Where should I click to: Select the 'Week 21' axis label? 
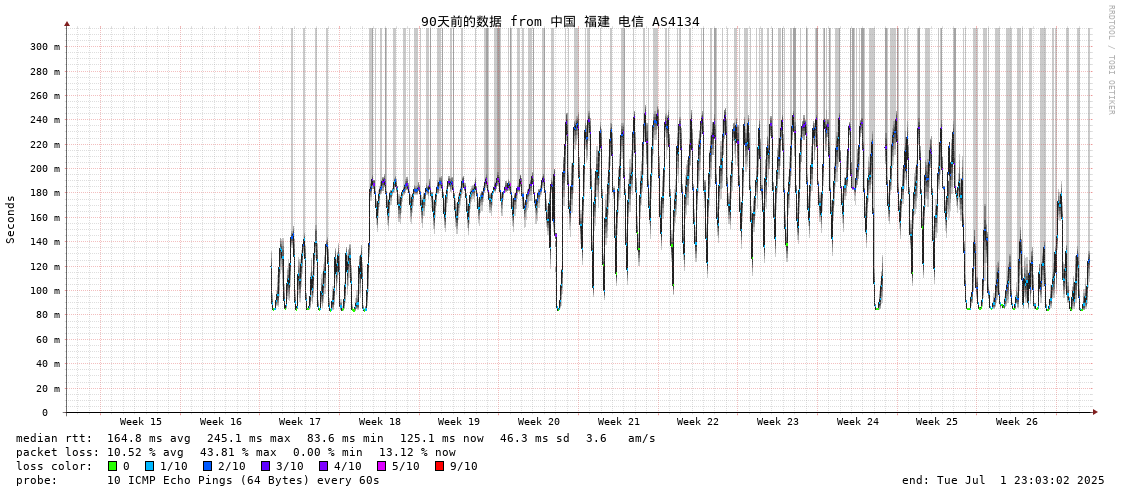click(x=619, y=422)
